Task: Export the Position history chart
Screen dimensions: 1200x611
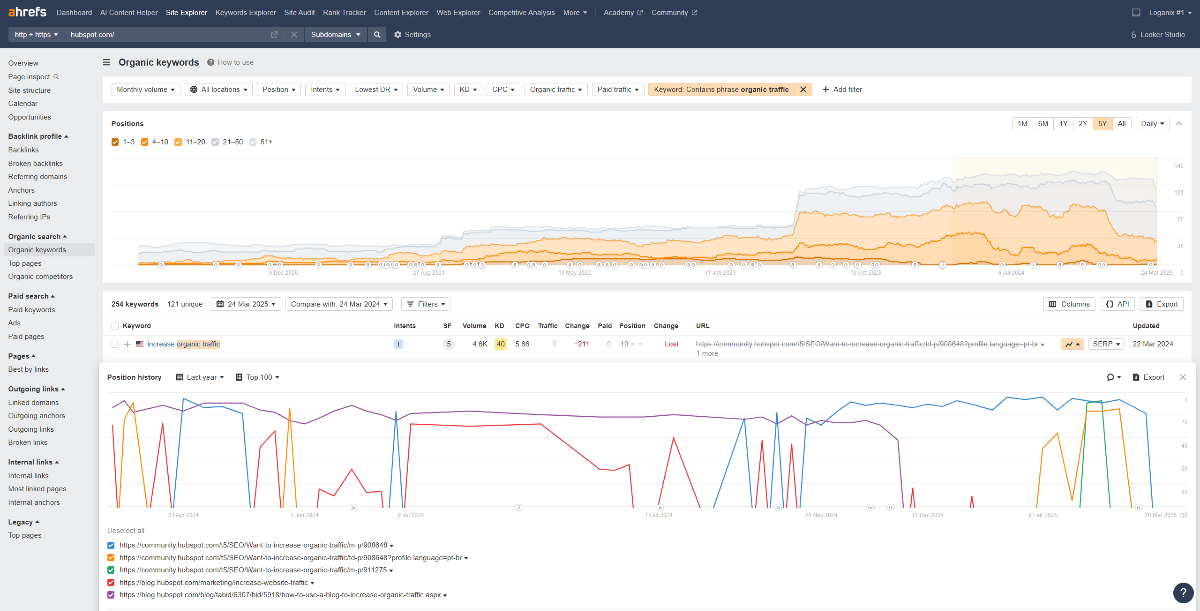Action: pyautogui.click(x=1149, y=377)
